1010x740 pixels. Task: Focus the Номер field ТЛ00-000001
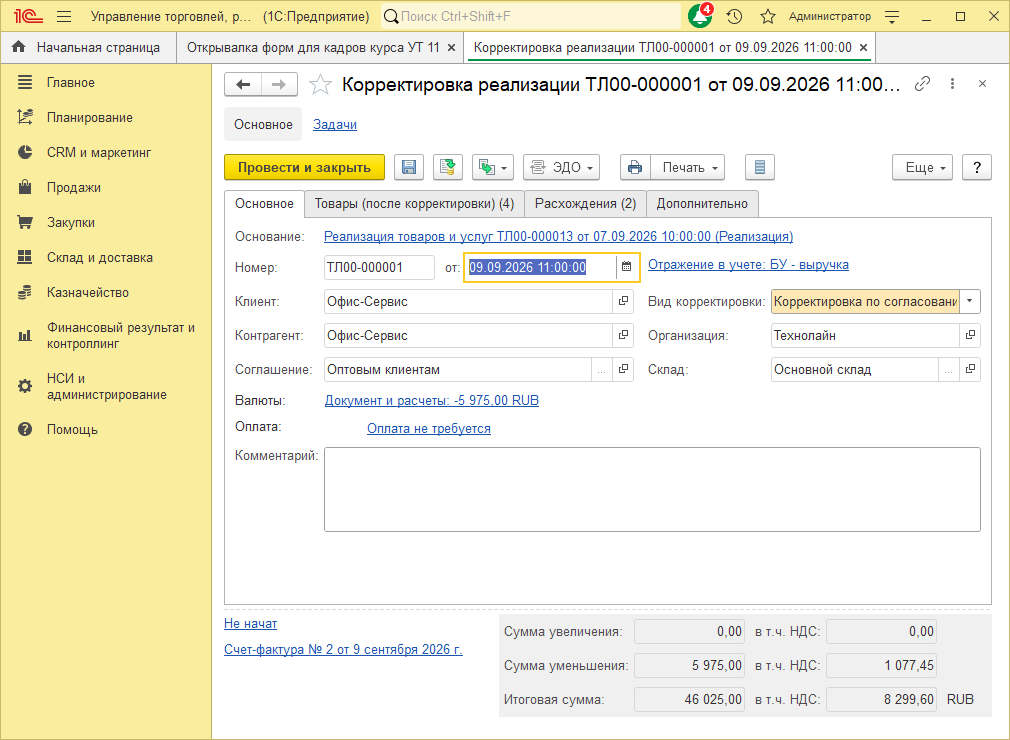coord(379,267)
